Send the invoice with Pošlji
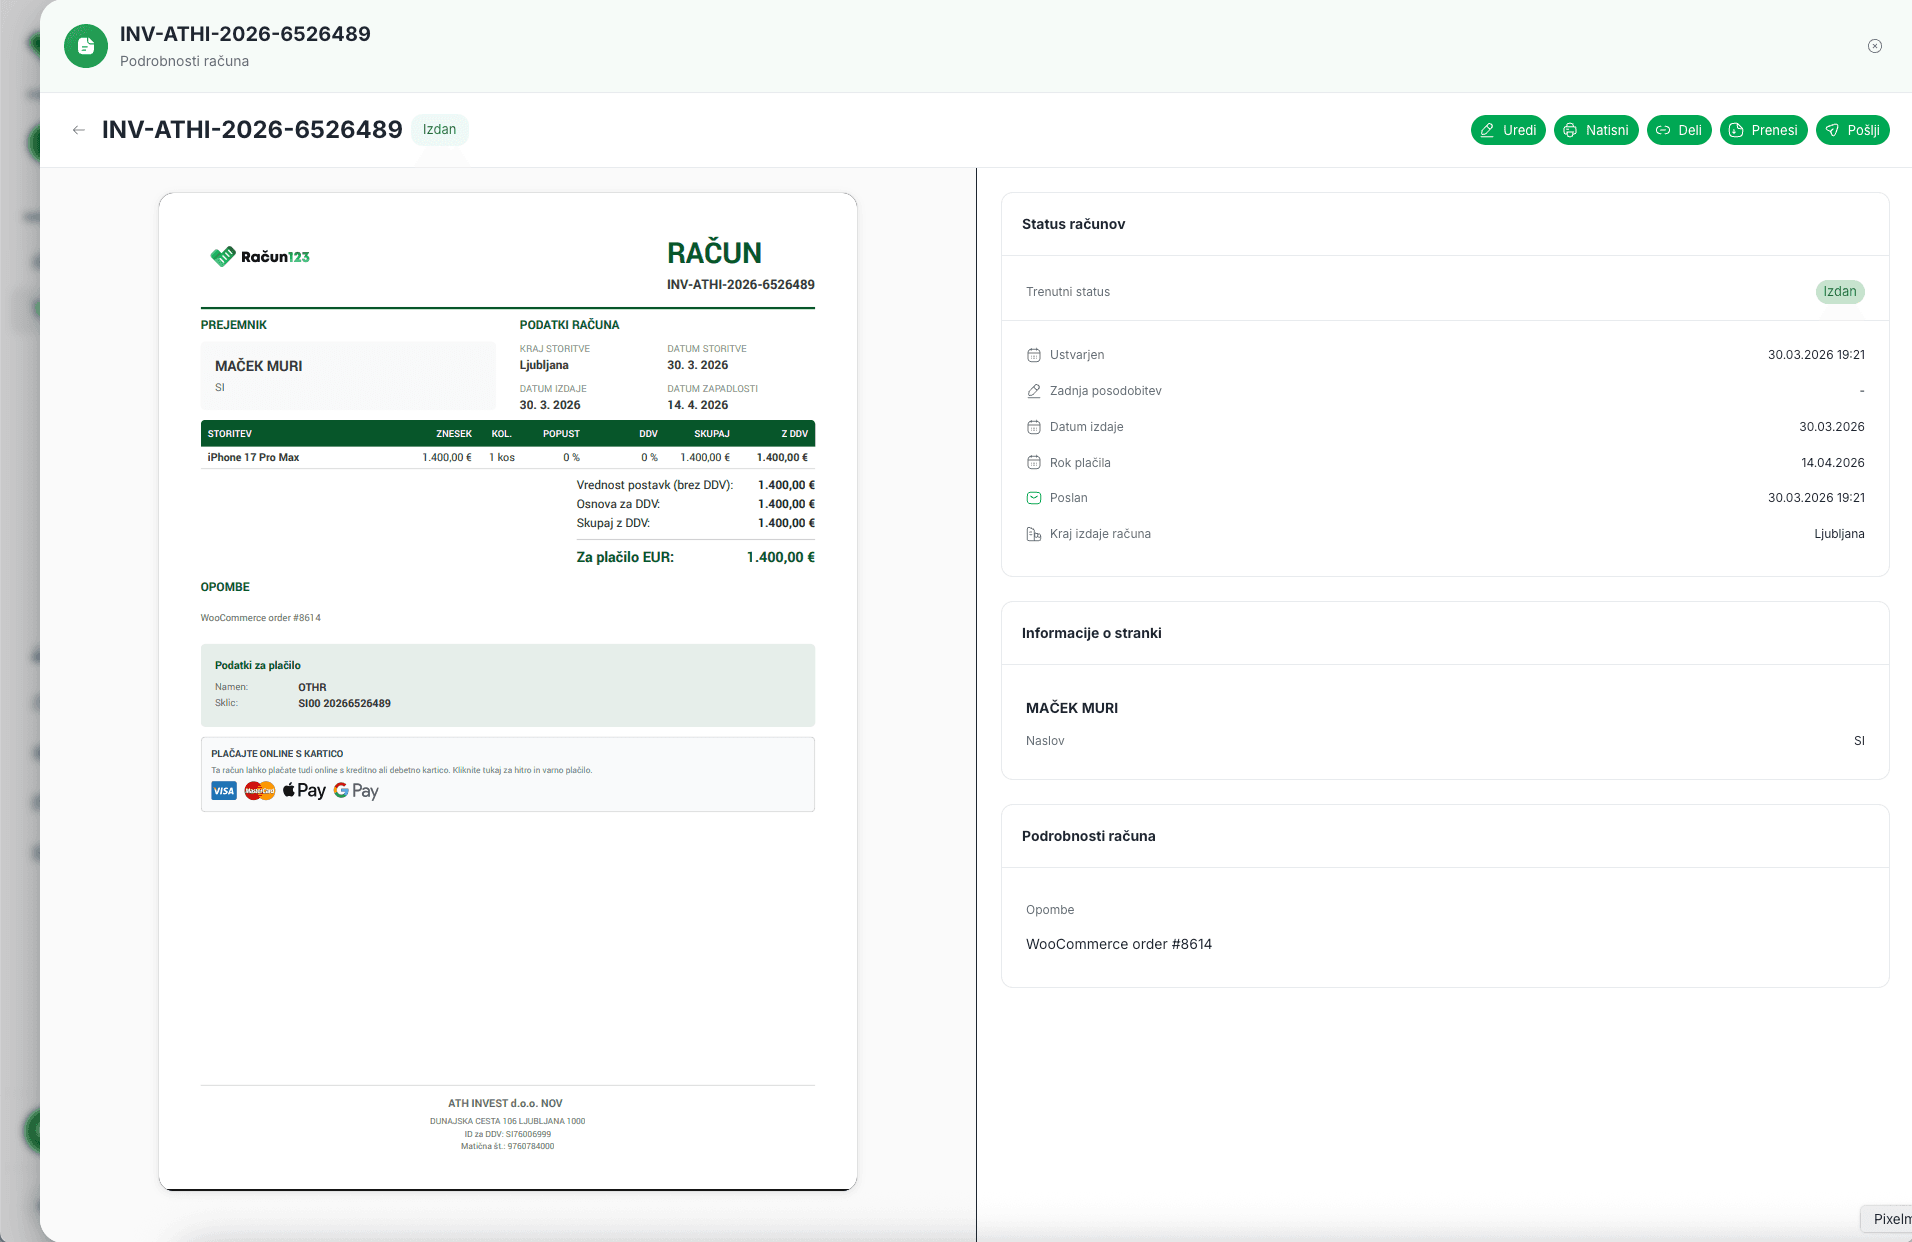Viewport: 1912px width, 1242px height. [1852, 130]
